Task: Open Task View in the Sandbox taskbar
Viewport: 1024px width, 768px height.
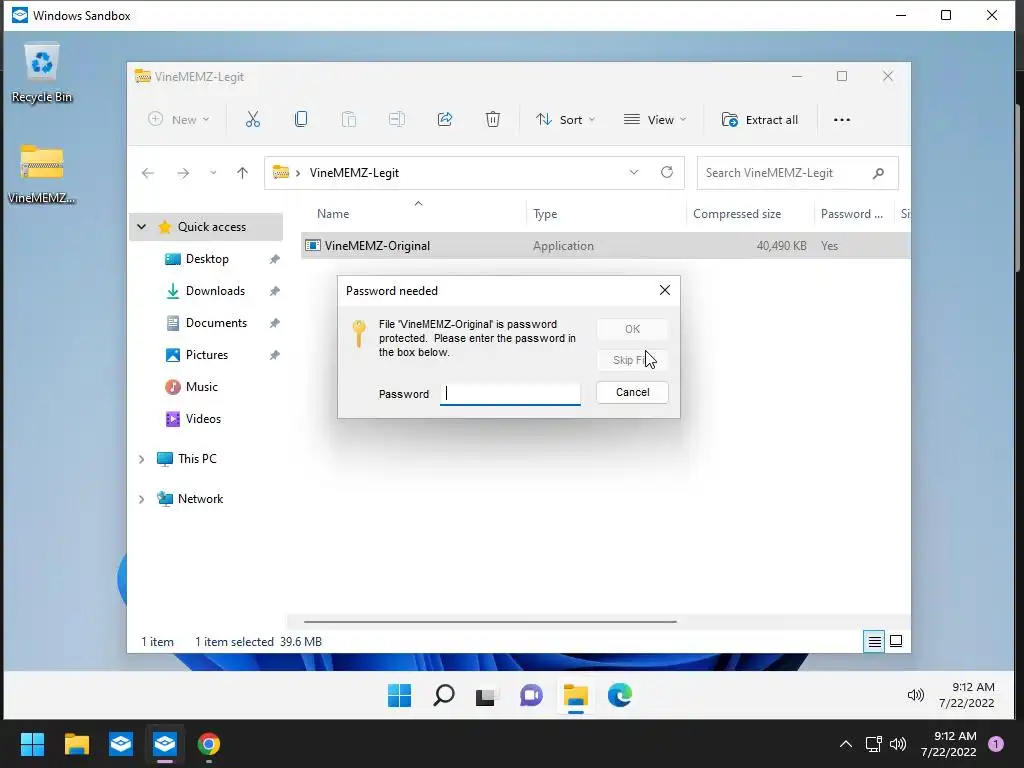Action: point(487,696)
